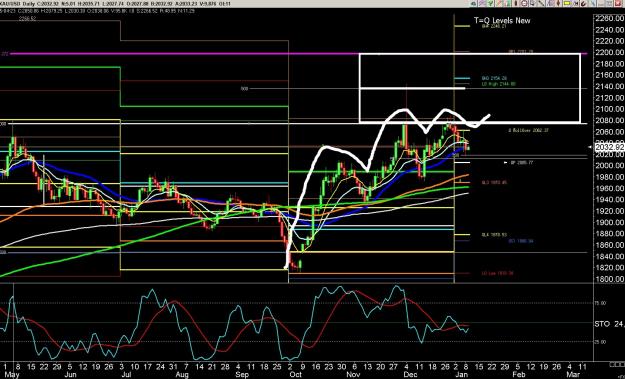The image size is (625, 379).
Task: Click the Rollover 2062 level label
Action: (x=529, y=130)
